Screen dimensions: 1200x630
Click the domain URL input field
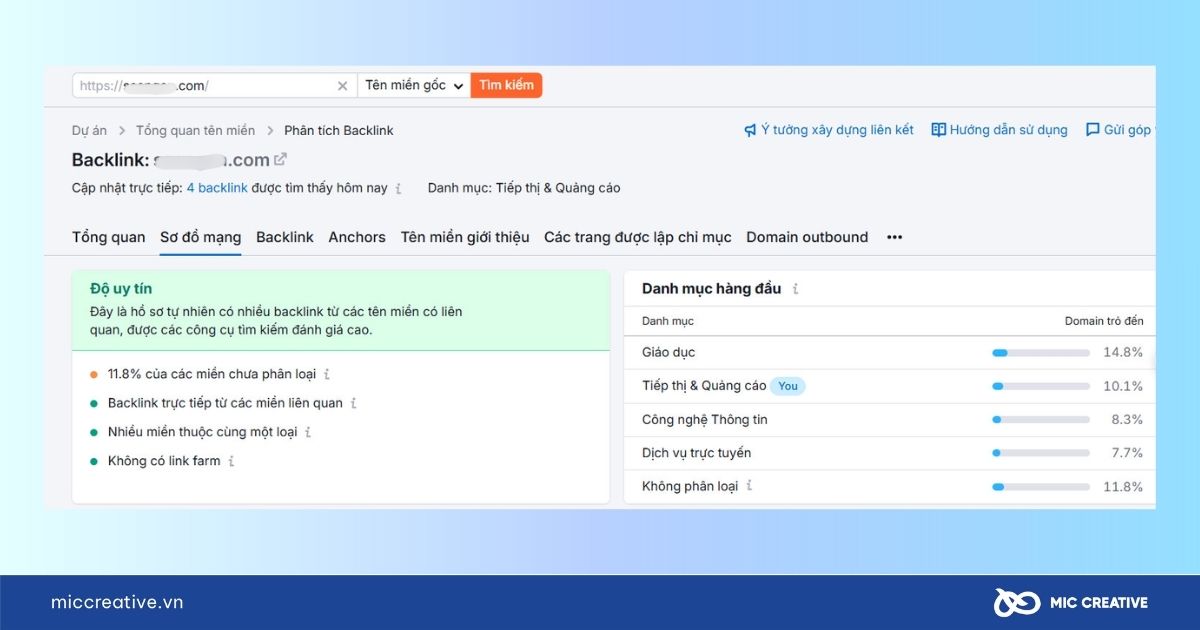click(x=200, y=86)
